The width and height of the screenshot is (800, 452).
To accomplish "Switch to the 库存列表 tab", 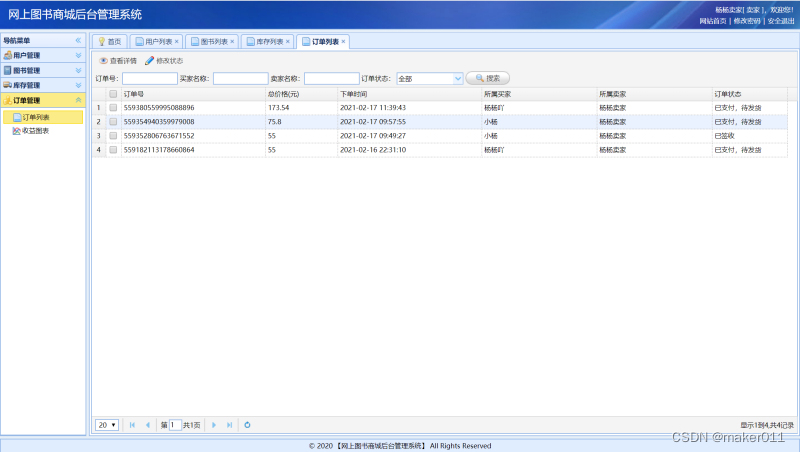I will pos(266,42).
